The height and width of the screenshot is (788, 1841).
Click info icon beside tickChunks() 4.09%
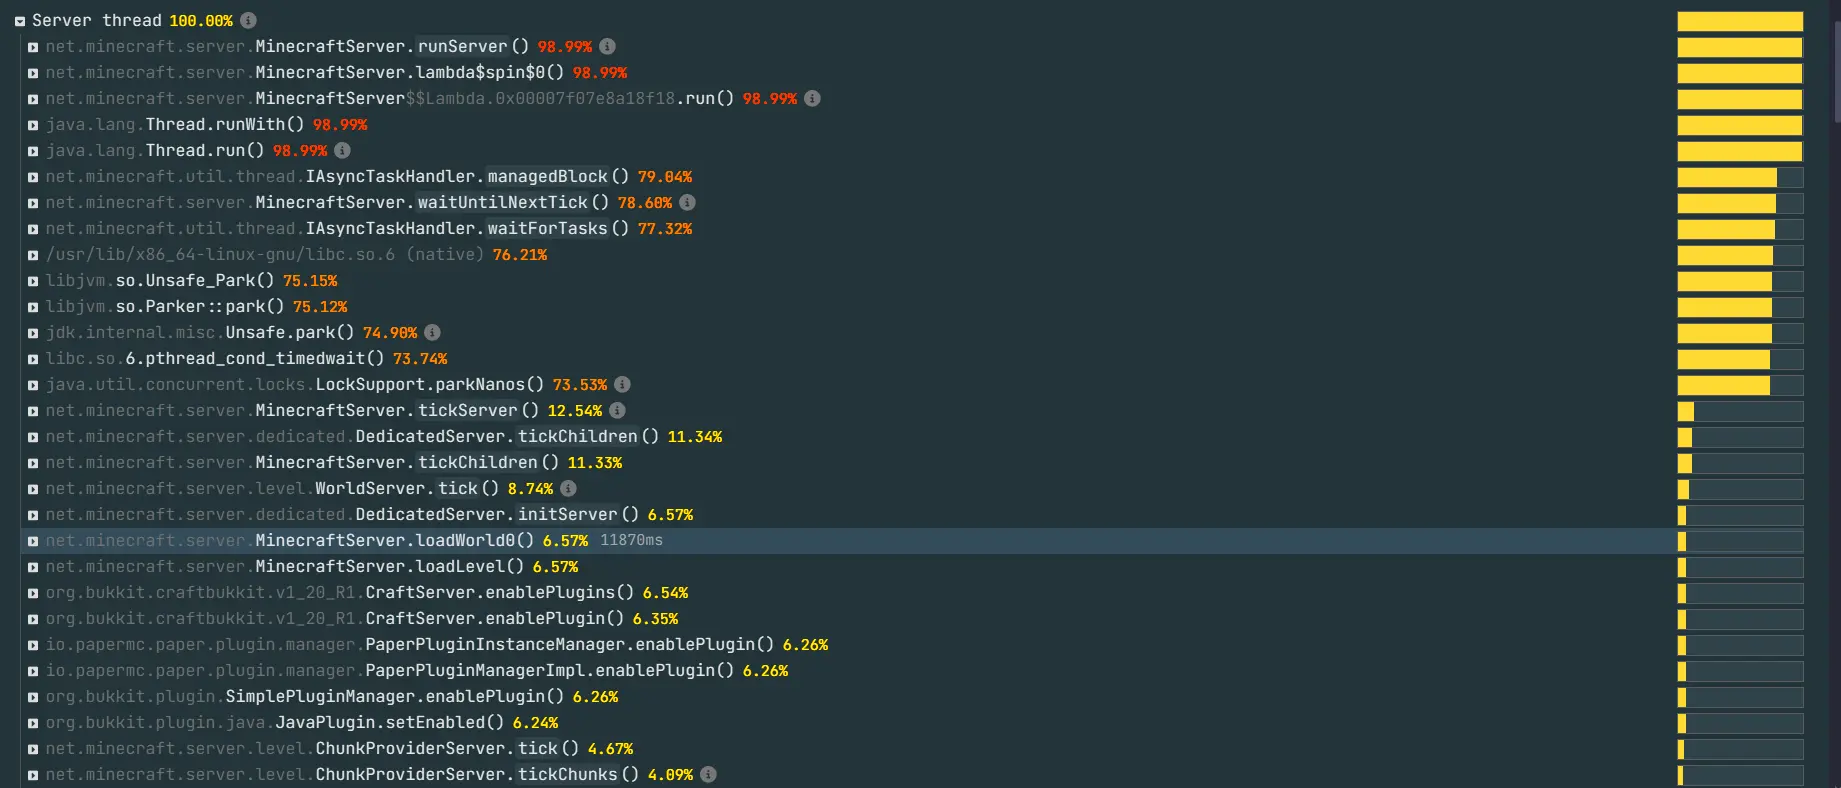[708, 774]
